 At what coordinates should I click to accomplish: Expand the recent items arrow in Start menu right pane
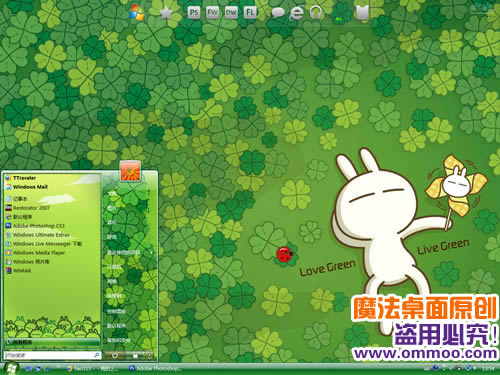pyautogui.click(x=152, y=252)
